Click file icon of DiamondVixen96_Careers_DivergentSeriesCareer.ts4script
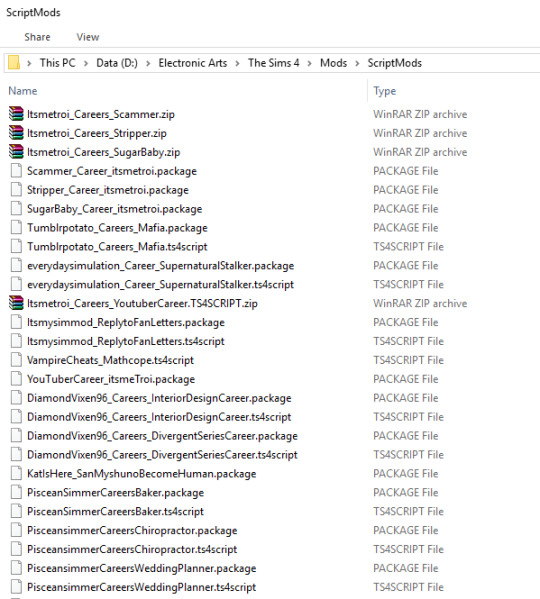The image size is (540, 599). coord(16,454)
